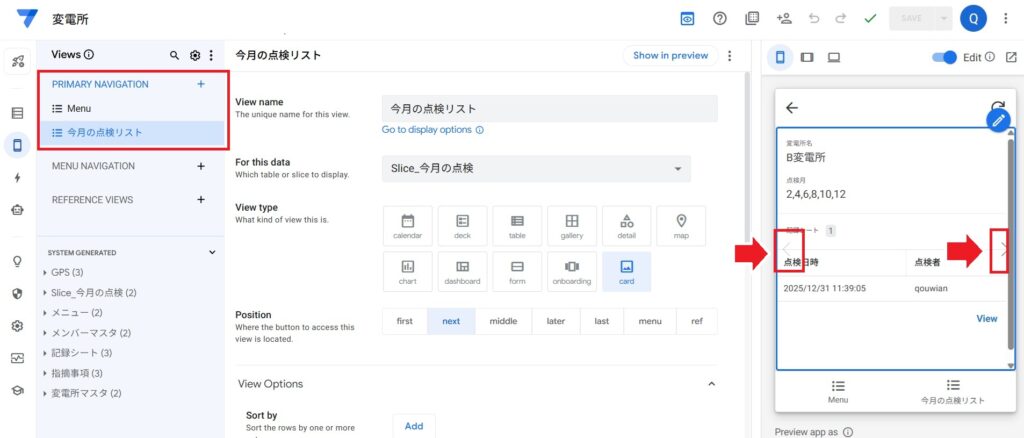The image size is (1024, 438).
Task: Open the Views section in left sidebar
Action: coord(17,146)
